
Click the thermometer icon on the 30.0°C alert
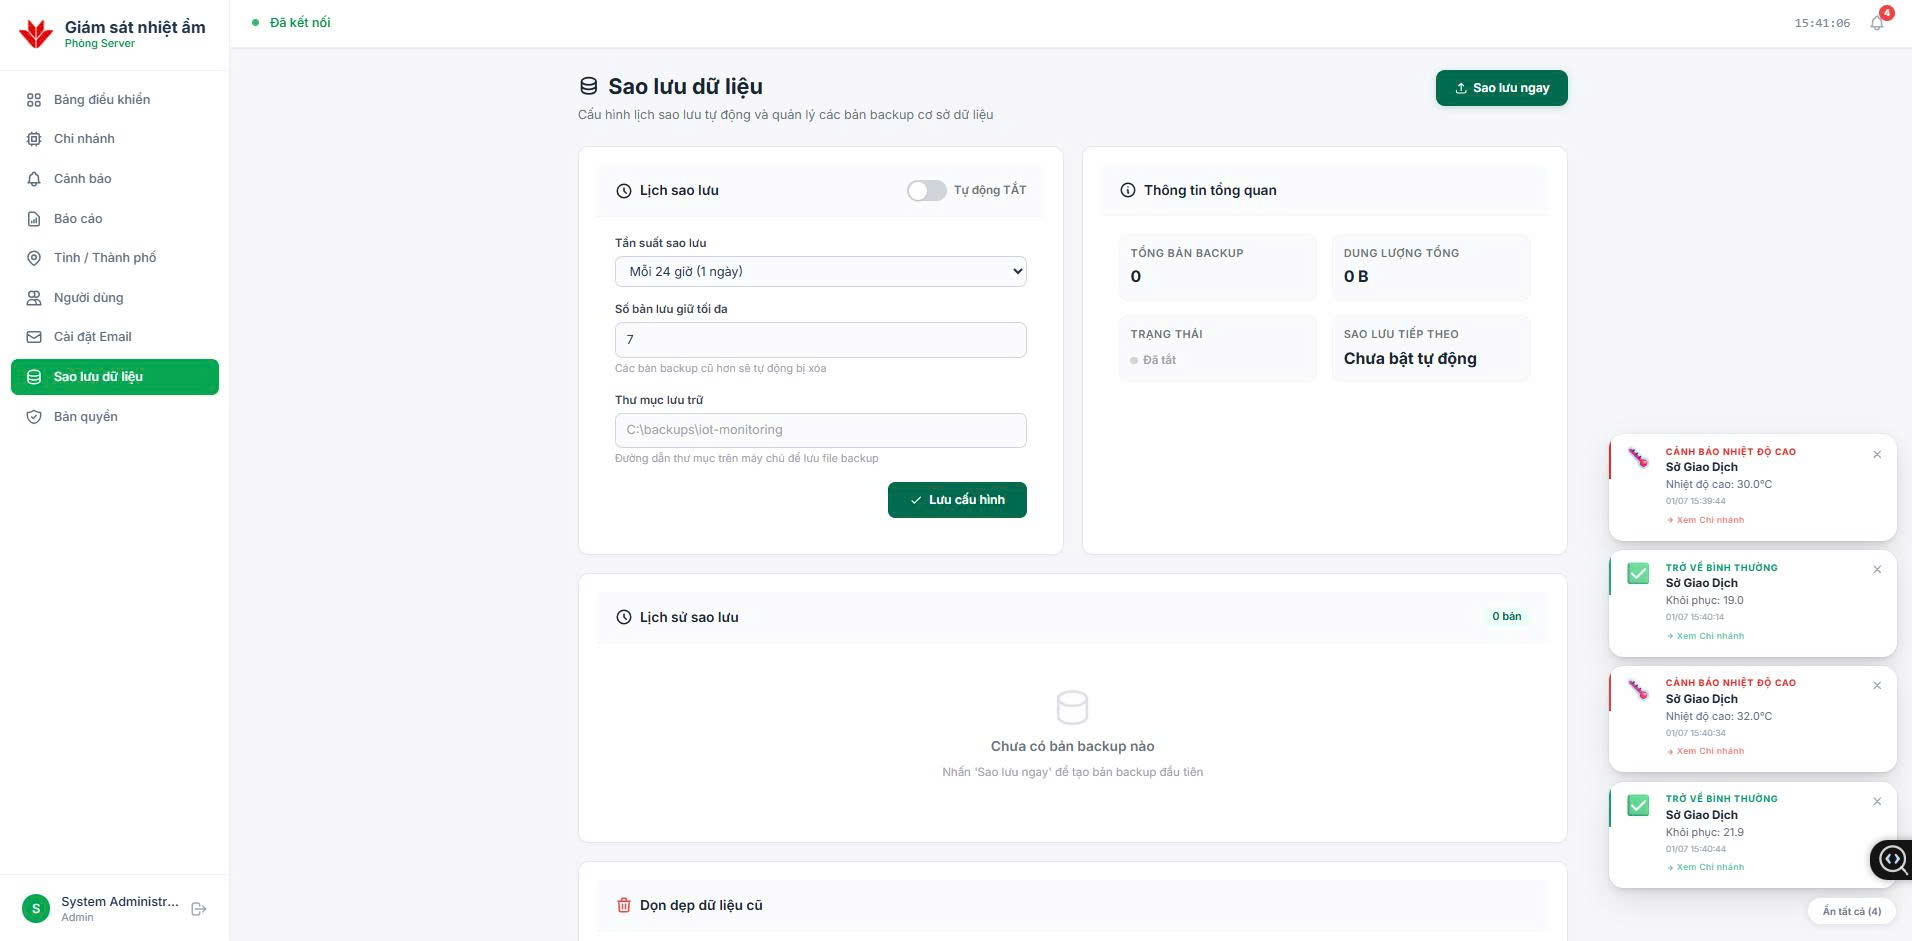1638,458
